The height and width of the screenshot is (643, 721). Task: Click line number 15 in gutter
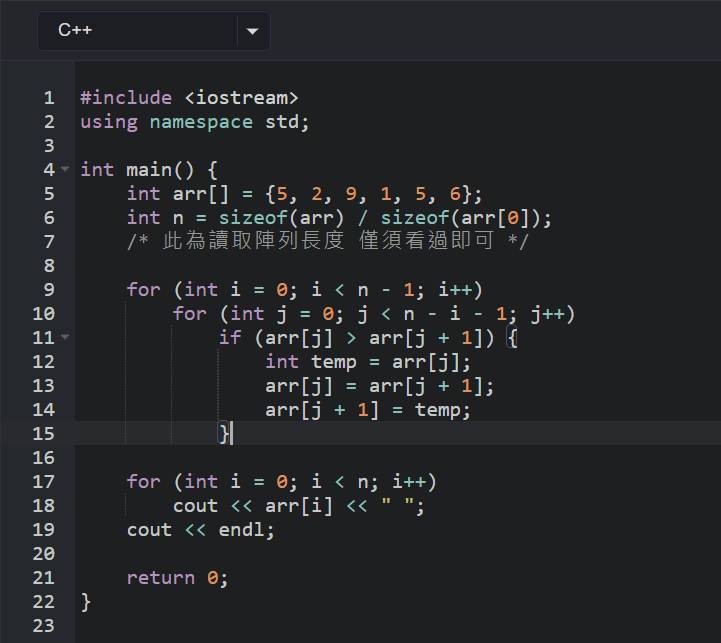(x=44, y=434)
